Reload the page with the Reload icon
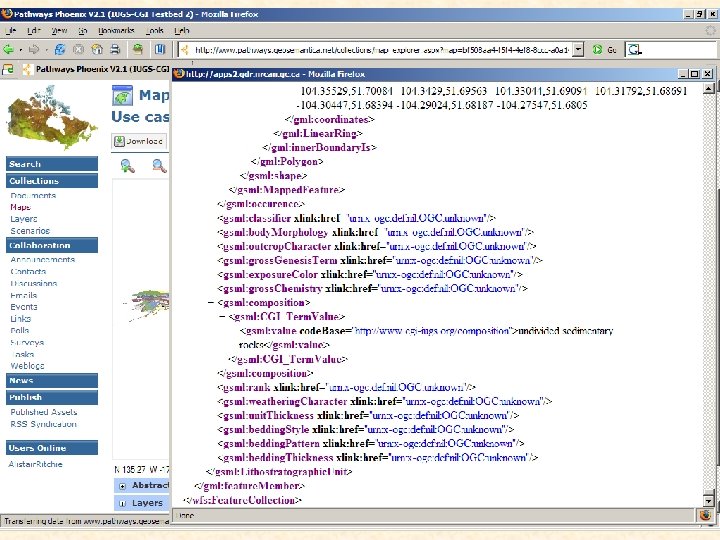 (x=60, y=49)
